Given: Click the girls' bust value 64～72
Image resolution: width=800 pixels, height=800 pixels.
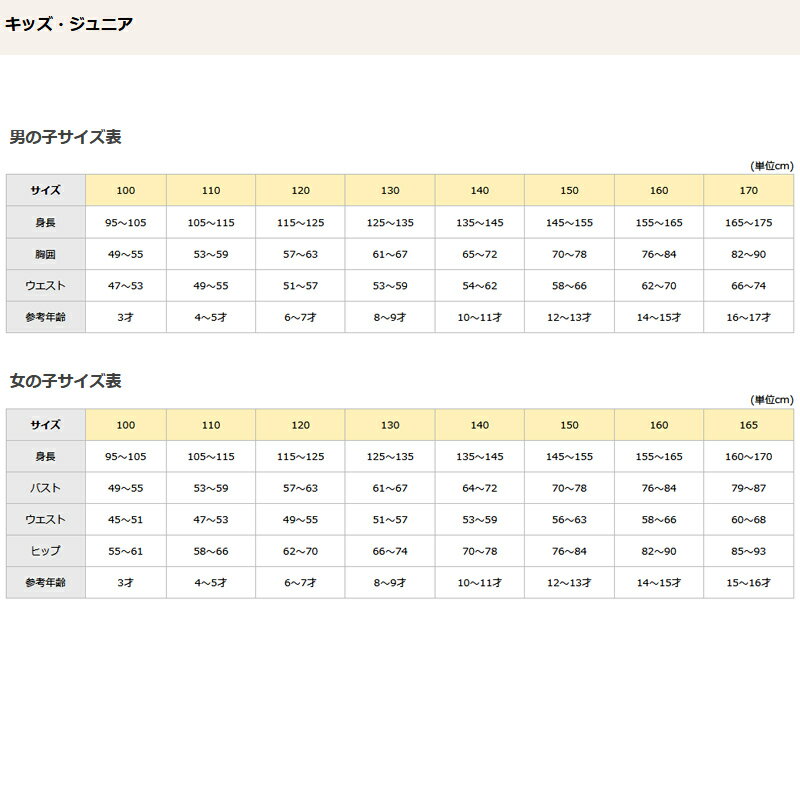Looking at the screenshot, I should [479, 488].
